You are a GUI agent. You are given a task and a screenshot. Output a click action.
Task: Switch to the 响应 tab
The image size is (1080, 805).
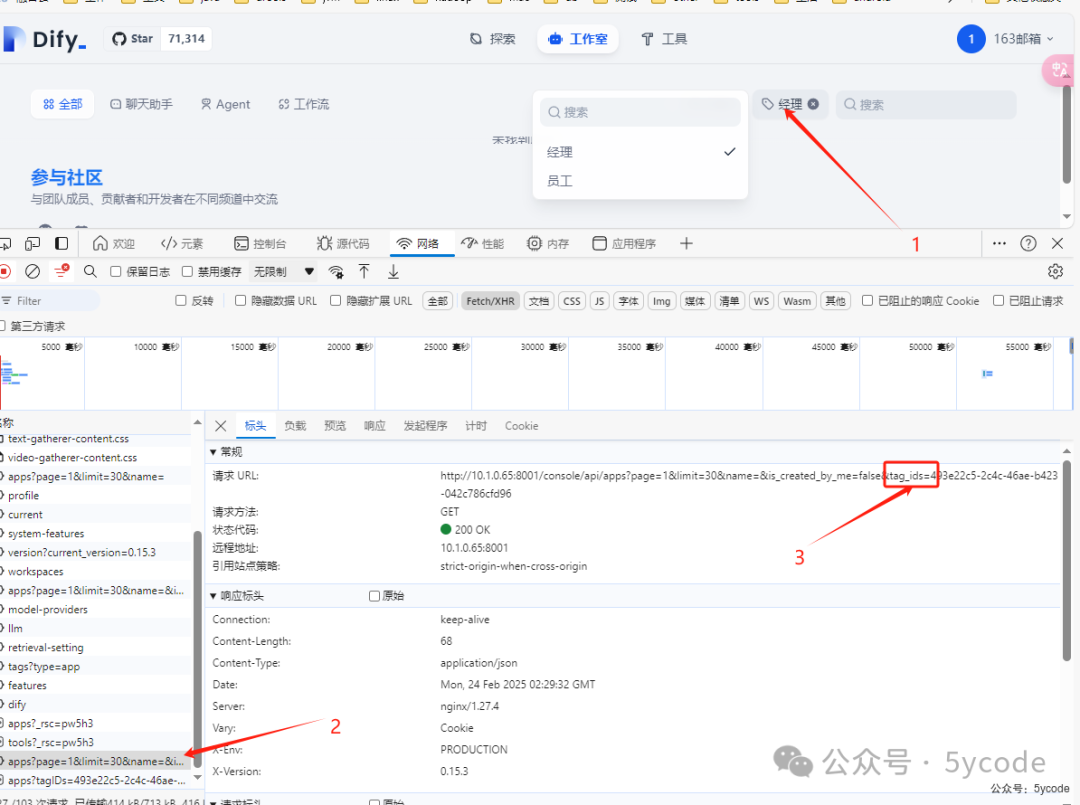coord(375,426)
